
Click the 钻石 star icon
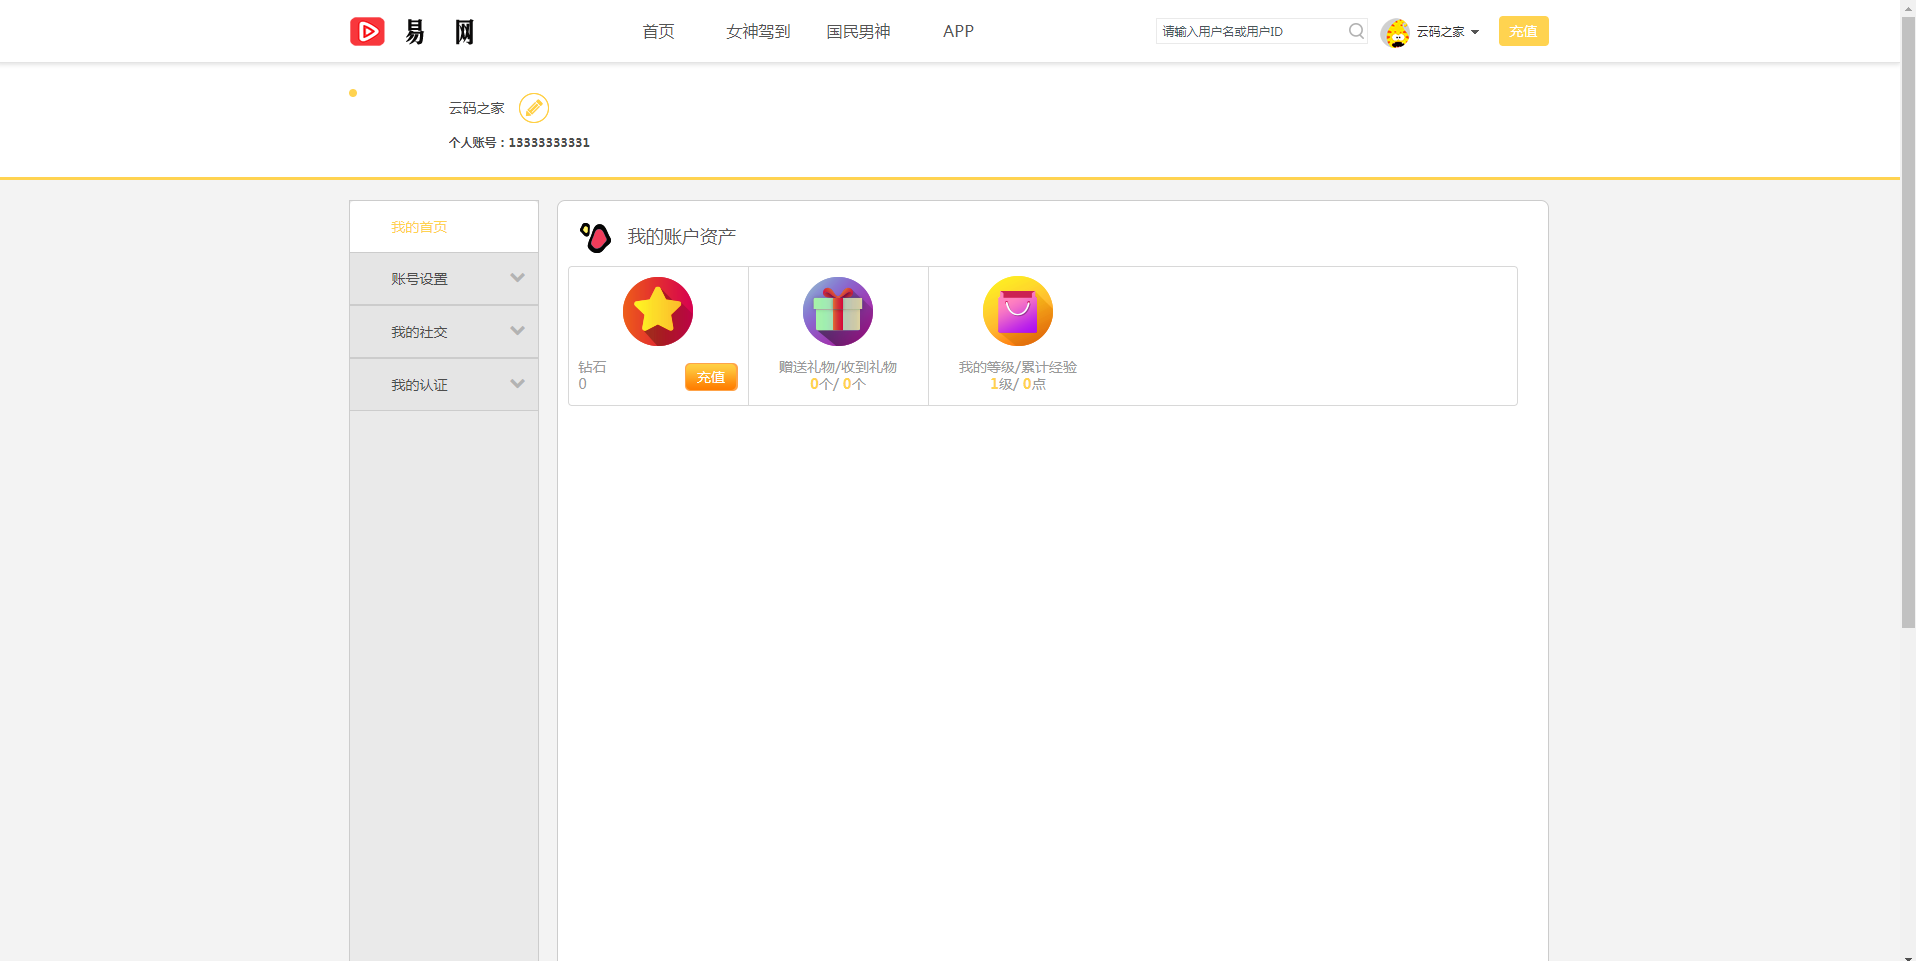click(x=657, y=311)
